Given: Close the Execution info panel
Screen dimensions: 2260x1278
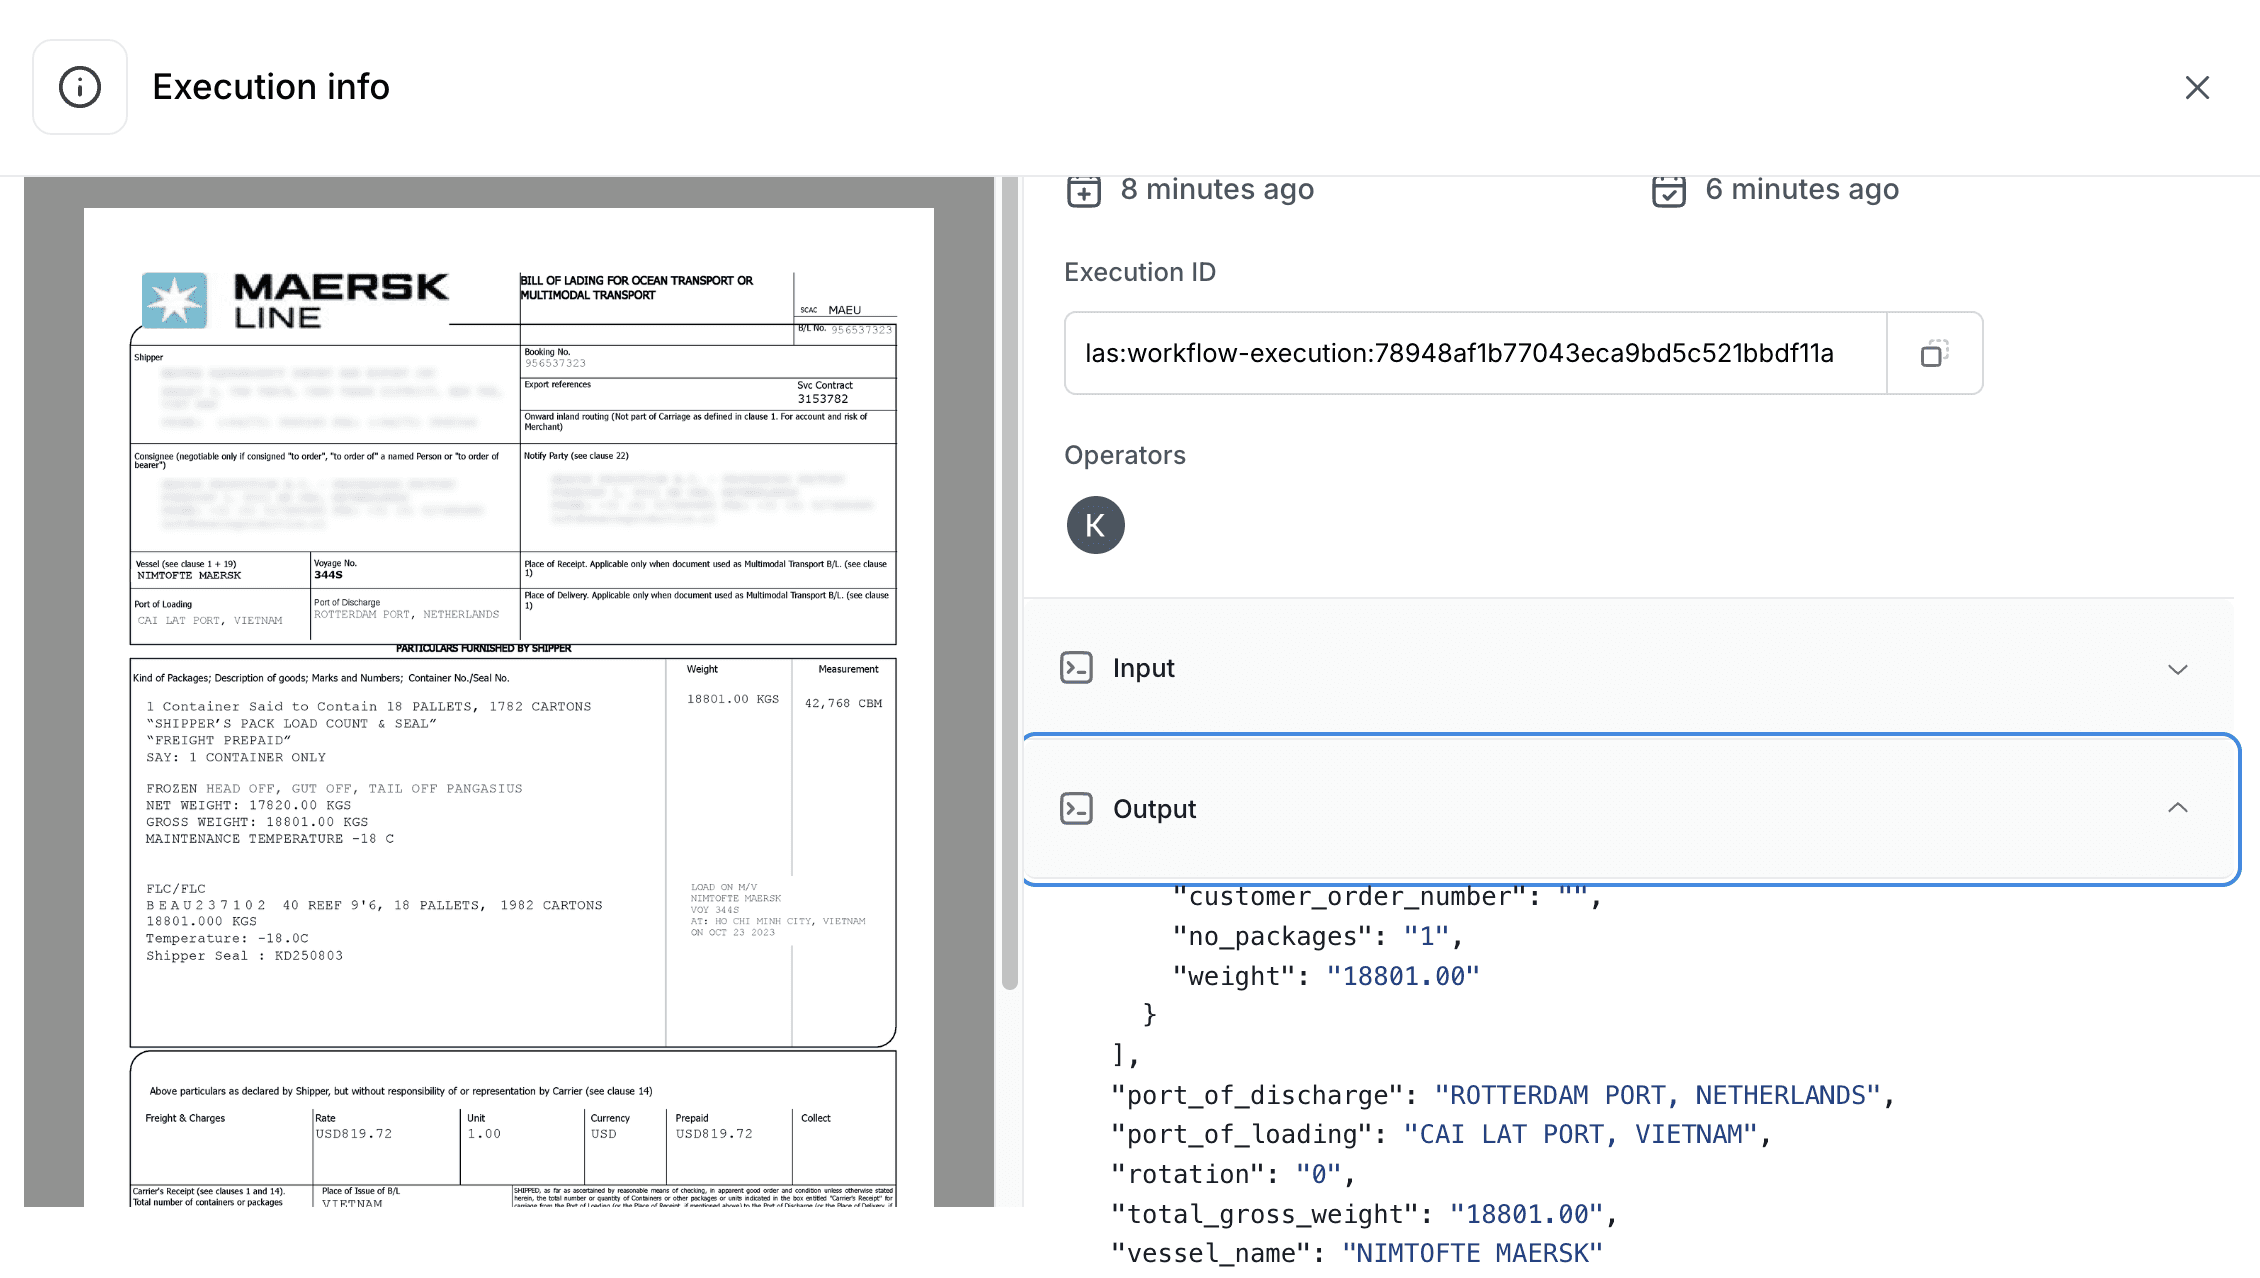Looking at the screenshot, I should [2196, 87].
